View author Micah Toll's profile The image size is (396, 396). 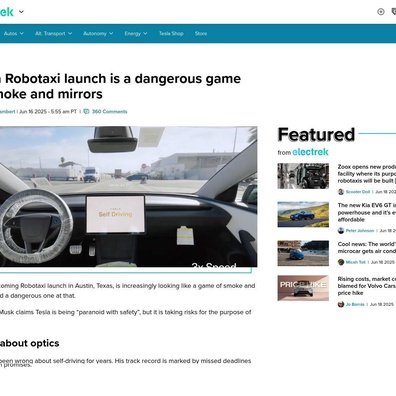coord(355,262)
